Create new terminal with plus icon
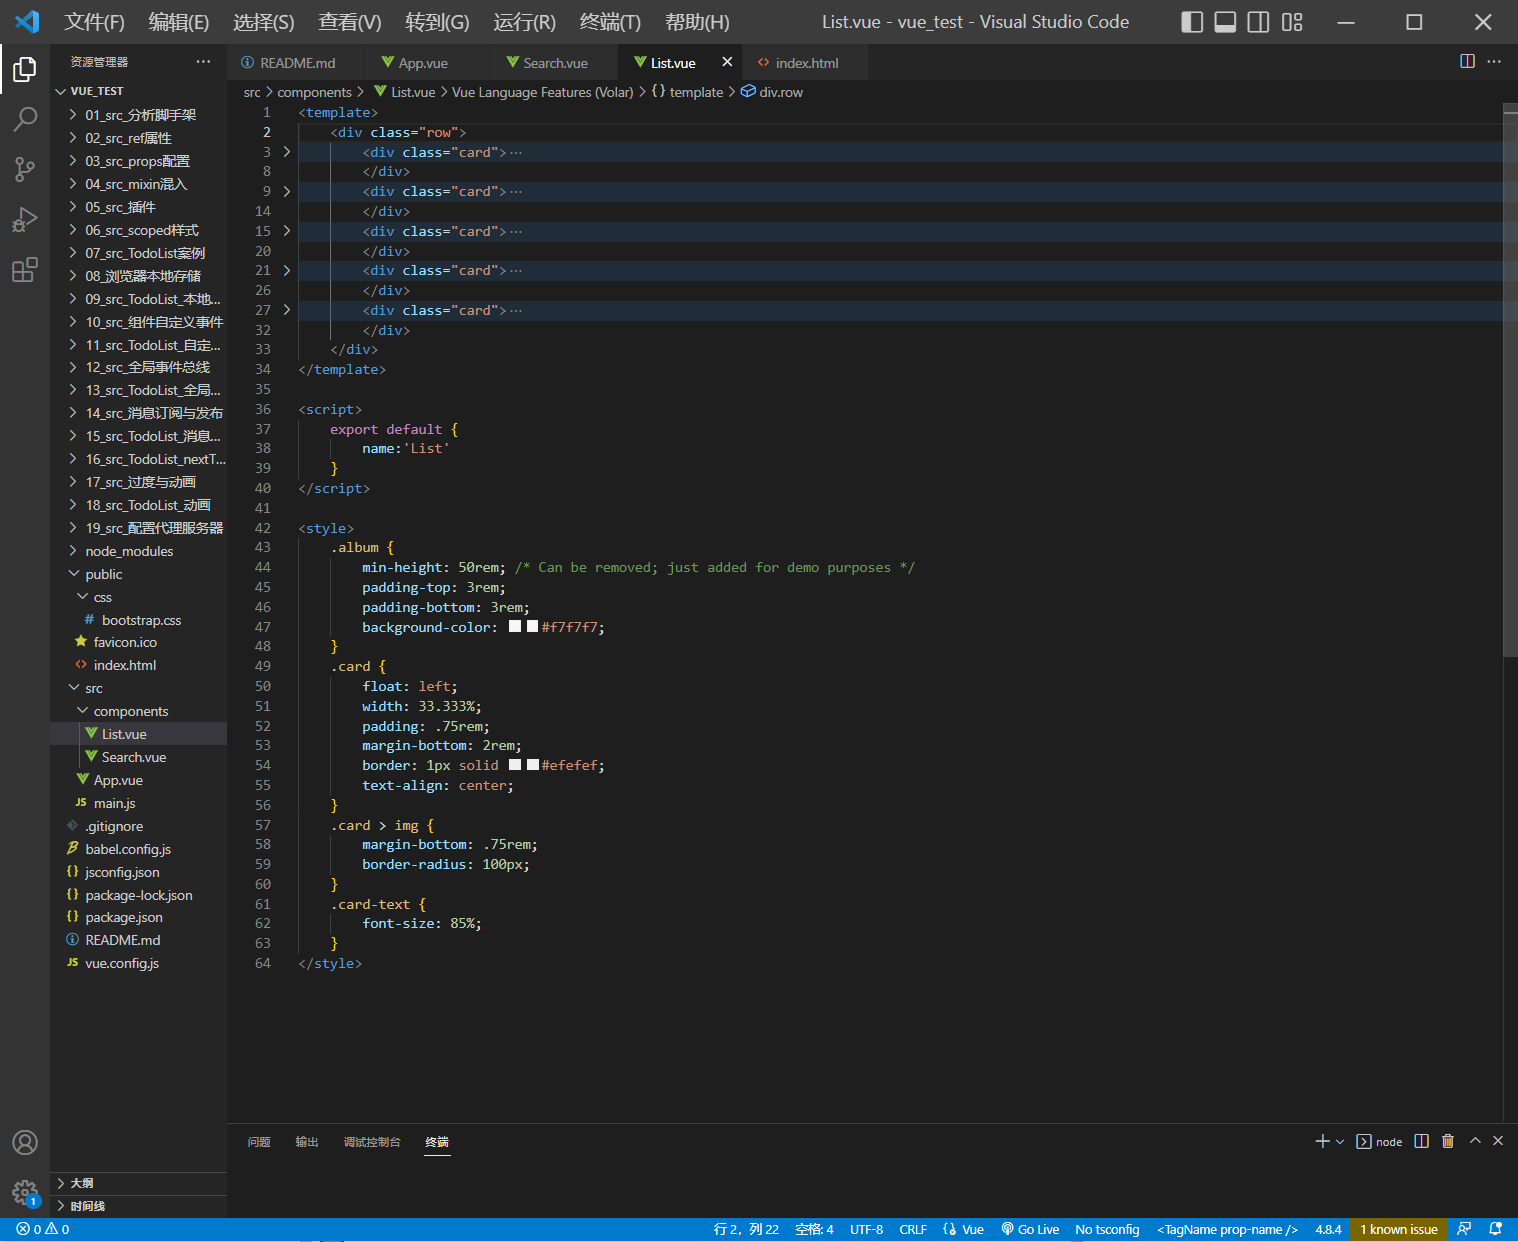Screen dimensions: 1518x1242 [x=1322, y=1141]
